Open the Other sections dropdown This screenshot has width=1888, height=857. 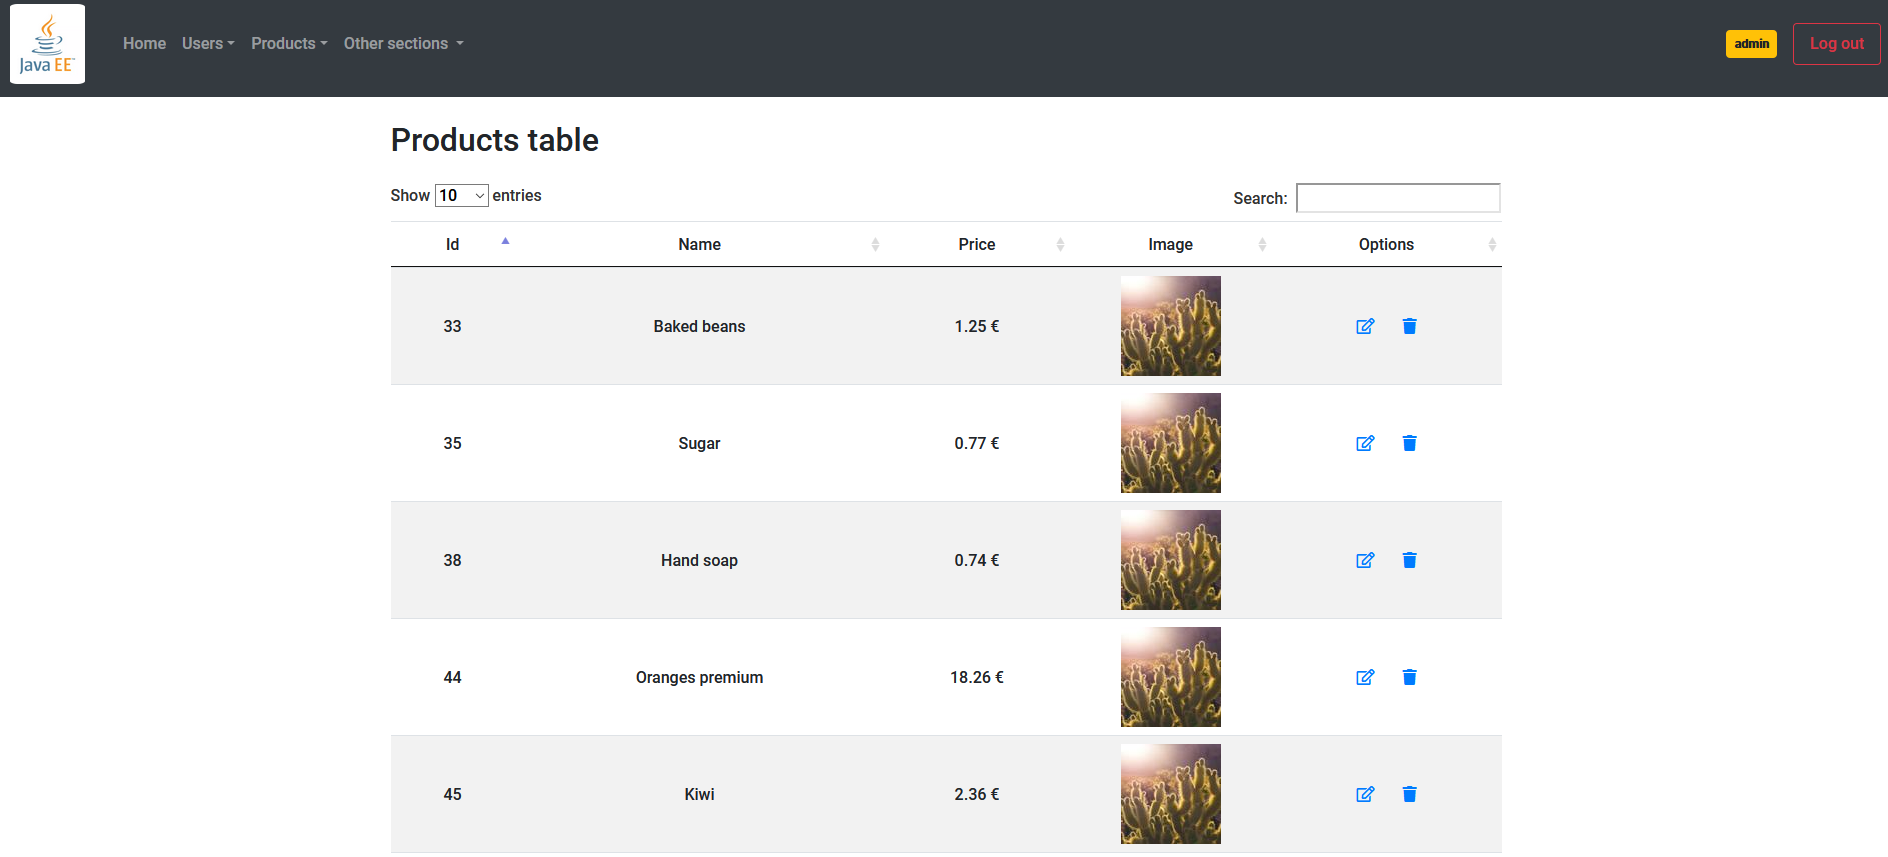click(x=403, y=44)
